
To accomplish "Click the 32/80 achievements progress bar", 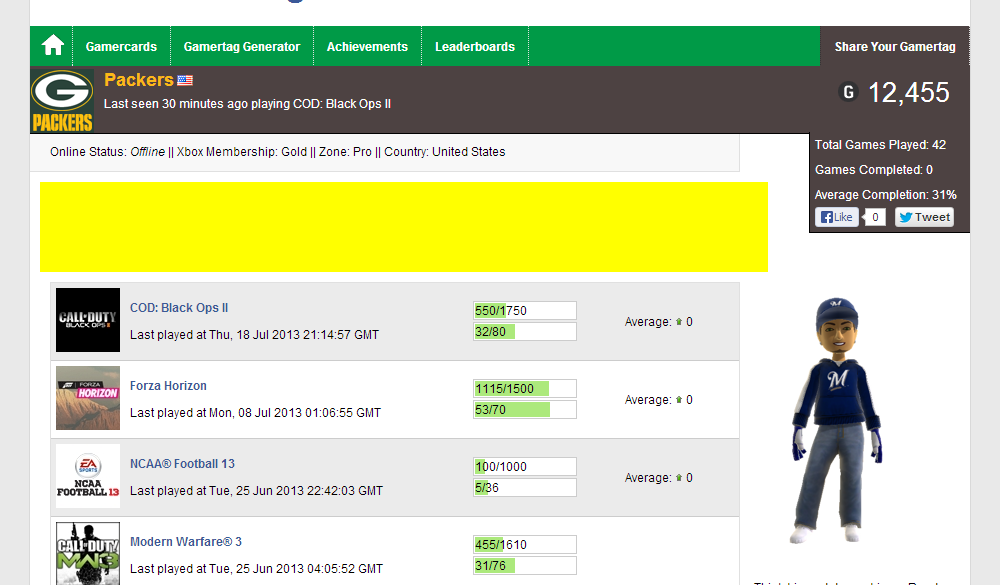I will pyautogui.click(x=524, y=332).
